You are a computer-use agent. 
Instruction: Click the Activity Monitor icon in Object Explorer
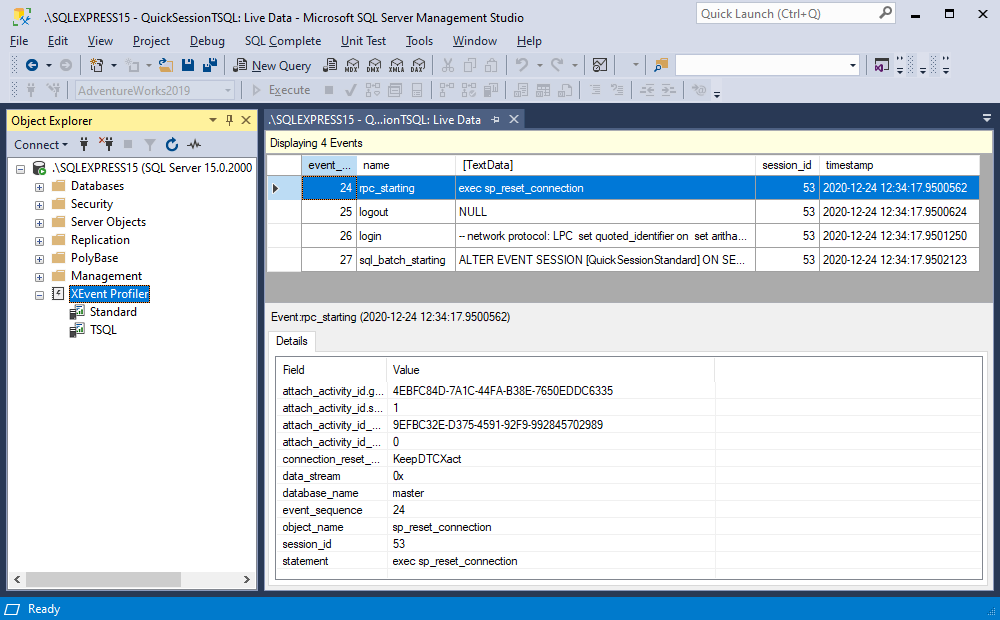click(194, 144)
